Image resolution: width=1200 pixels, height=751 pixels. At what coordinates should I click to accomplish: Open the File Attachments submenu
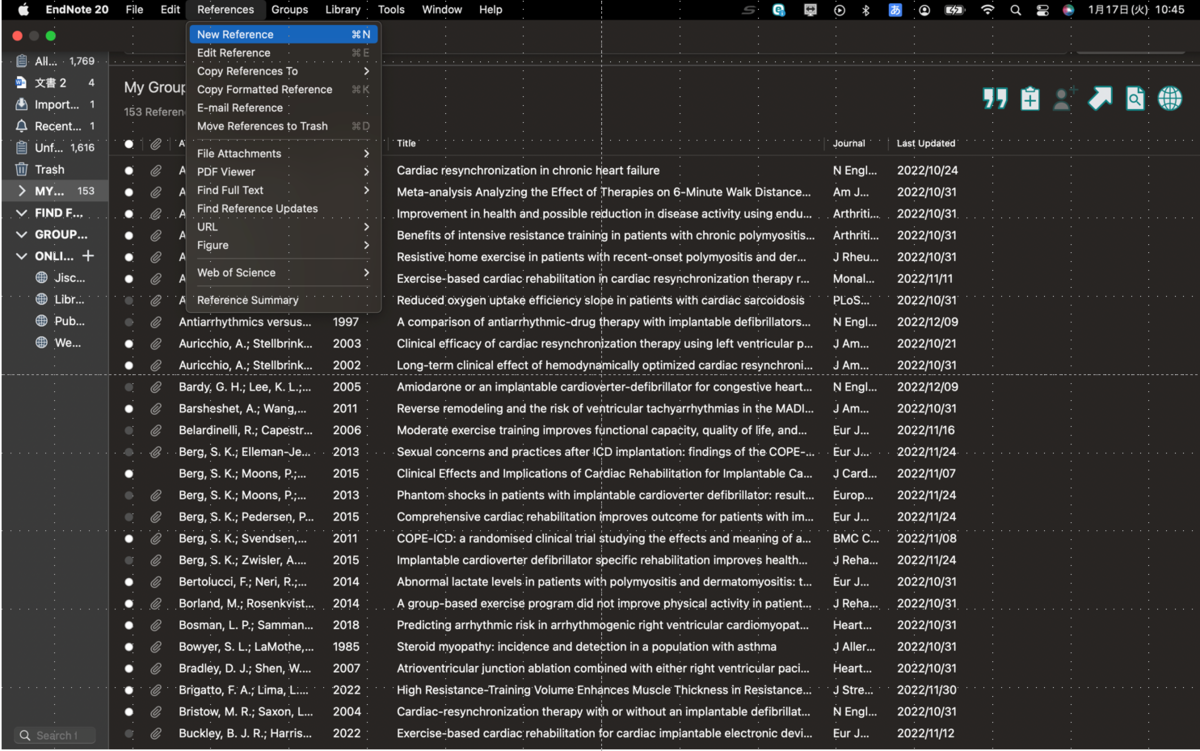click(284, 153)
